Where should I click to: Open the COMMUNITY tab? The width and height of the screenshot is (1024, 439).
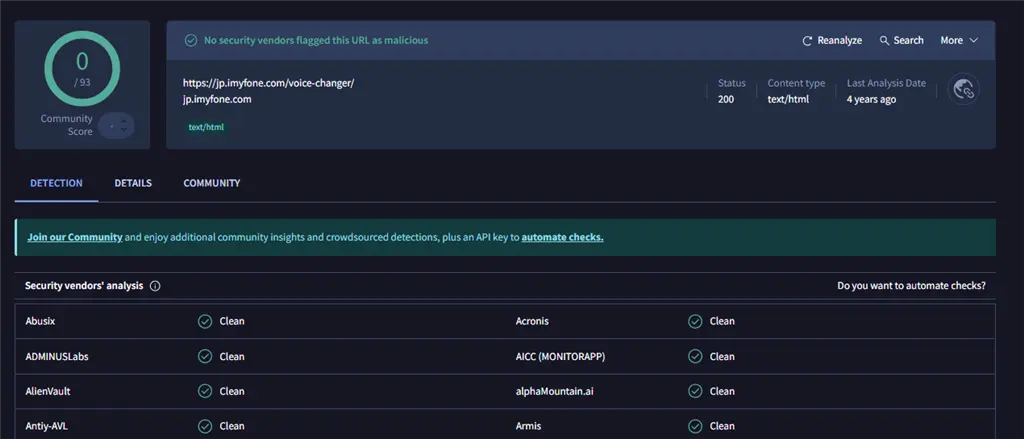click(211, 184)
